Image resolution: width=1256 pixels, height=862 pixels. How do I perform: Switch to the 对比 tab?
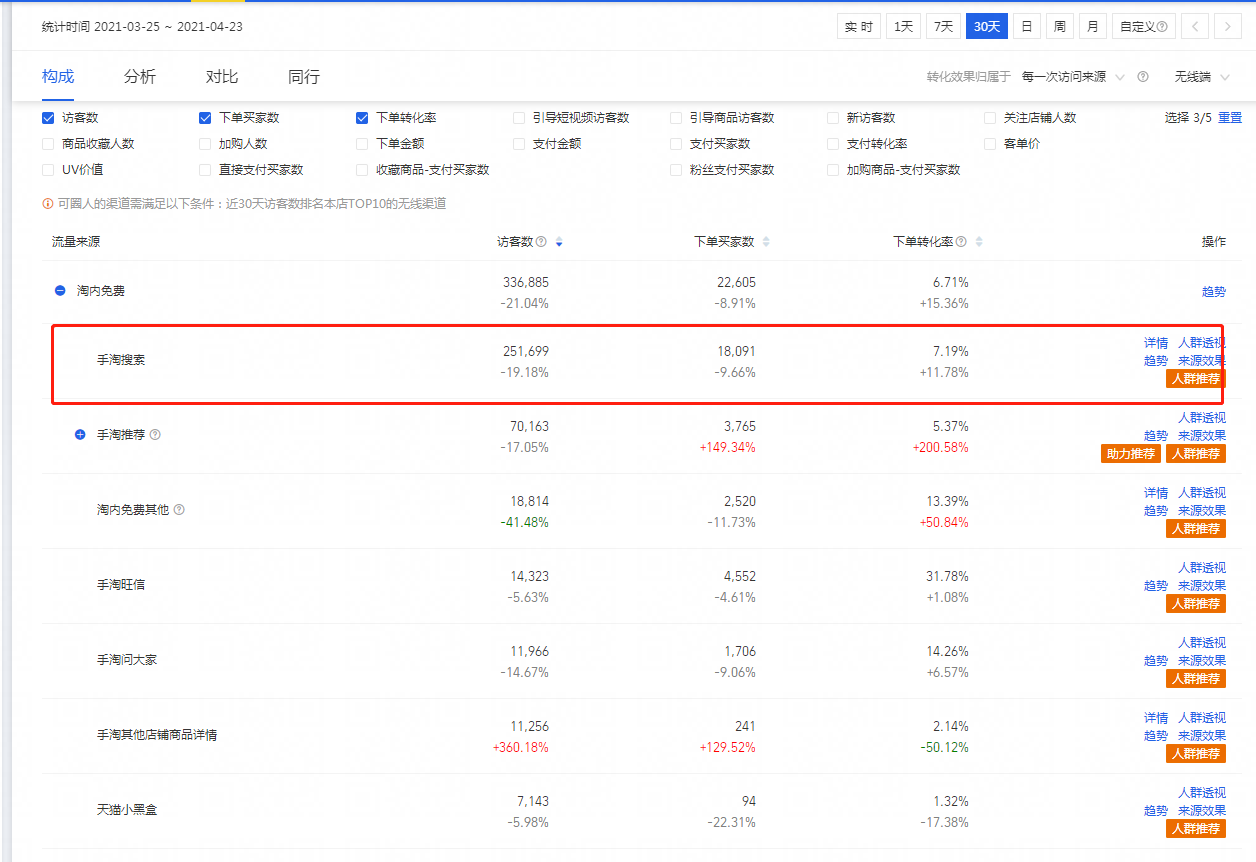tap(222, 77)
